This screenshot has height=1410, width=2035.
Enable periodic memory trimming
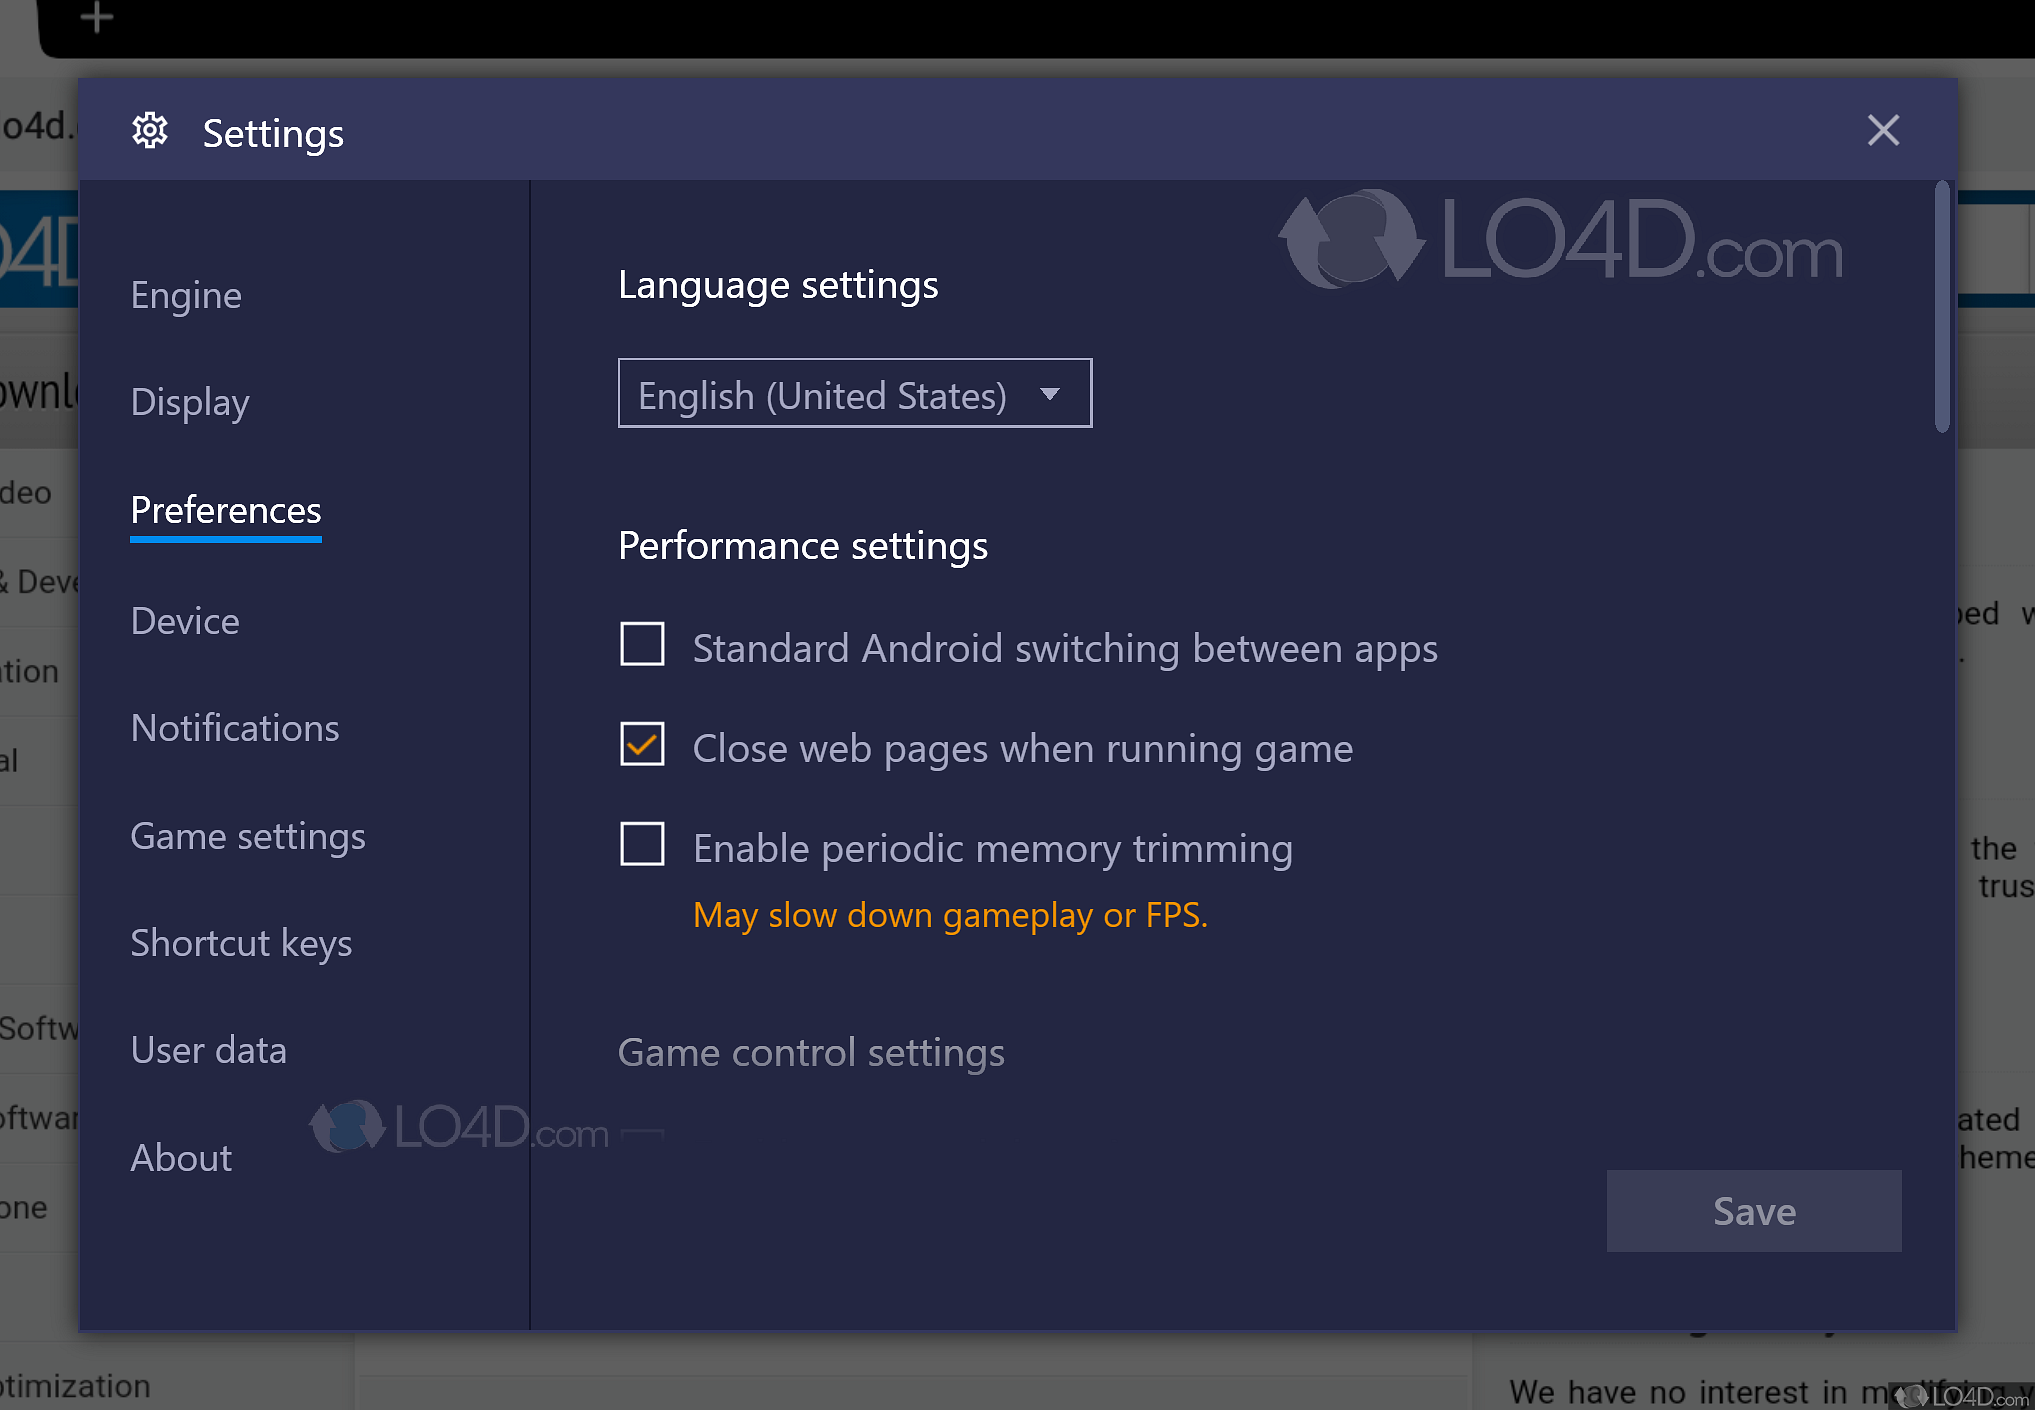[642, 844]
